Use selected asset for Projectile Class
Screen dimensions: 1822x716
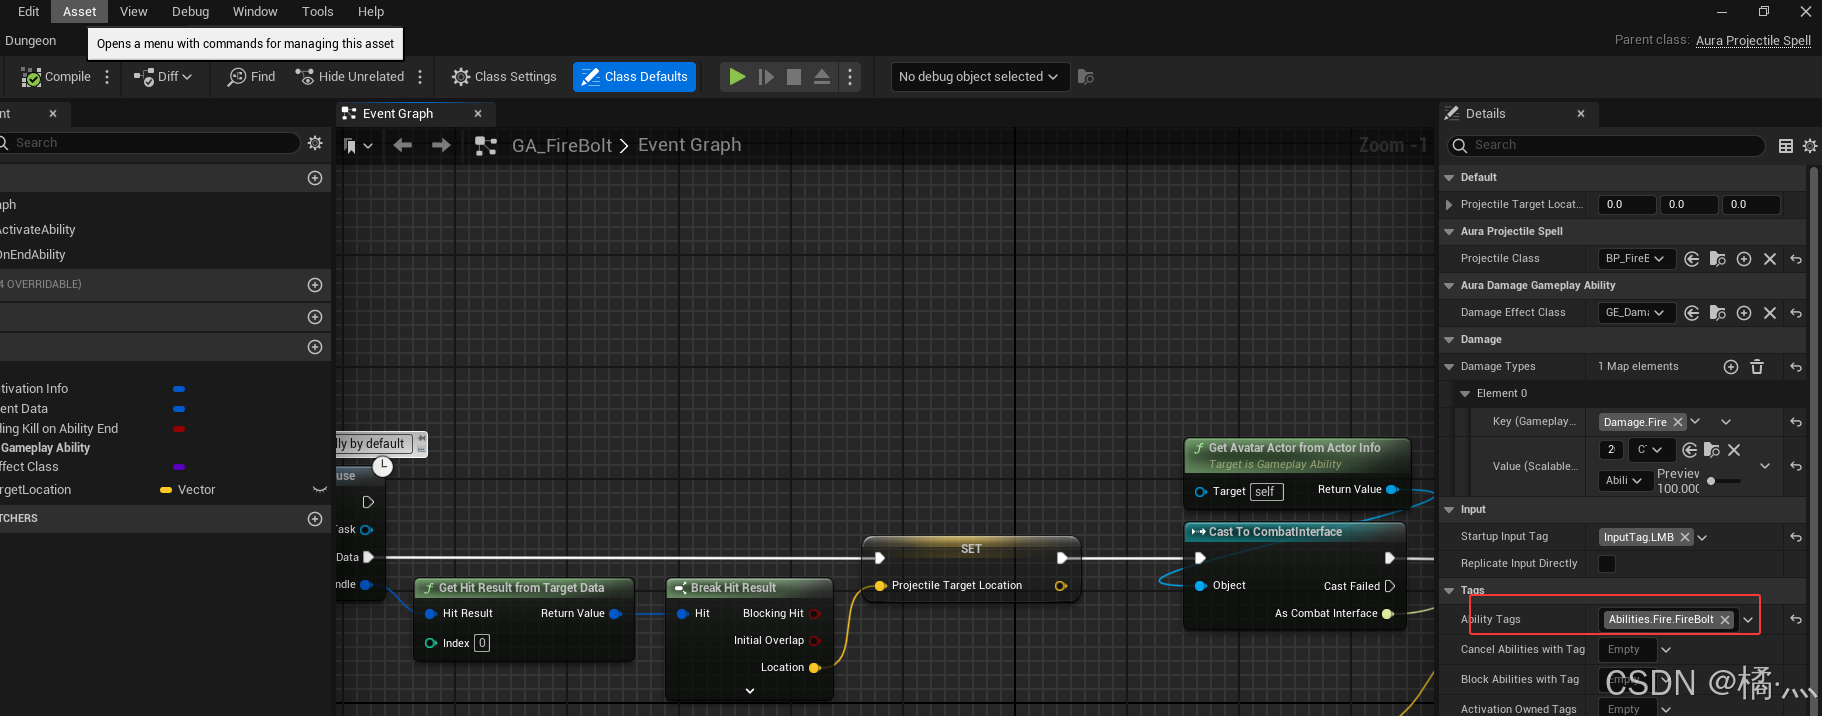coord(1691,259)
